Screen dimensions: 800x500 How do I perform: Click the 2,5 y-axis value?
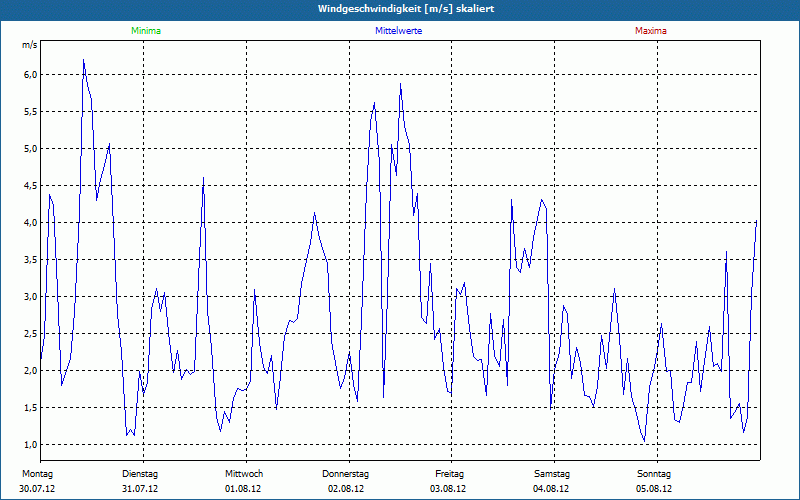click(x=30, y=334)
